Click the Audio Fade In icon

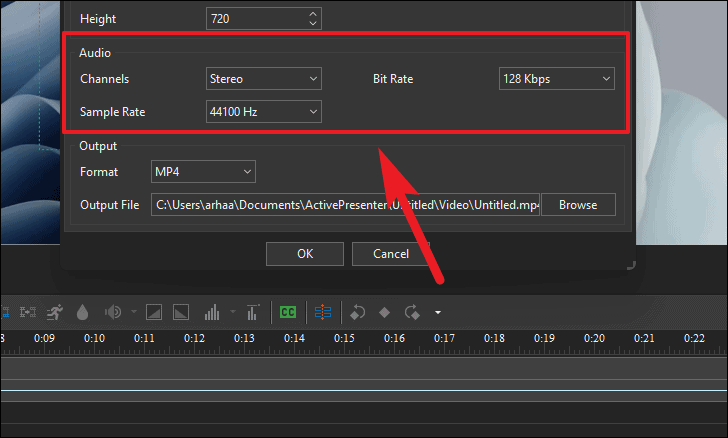tap(154, 312)
